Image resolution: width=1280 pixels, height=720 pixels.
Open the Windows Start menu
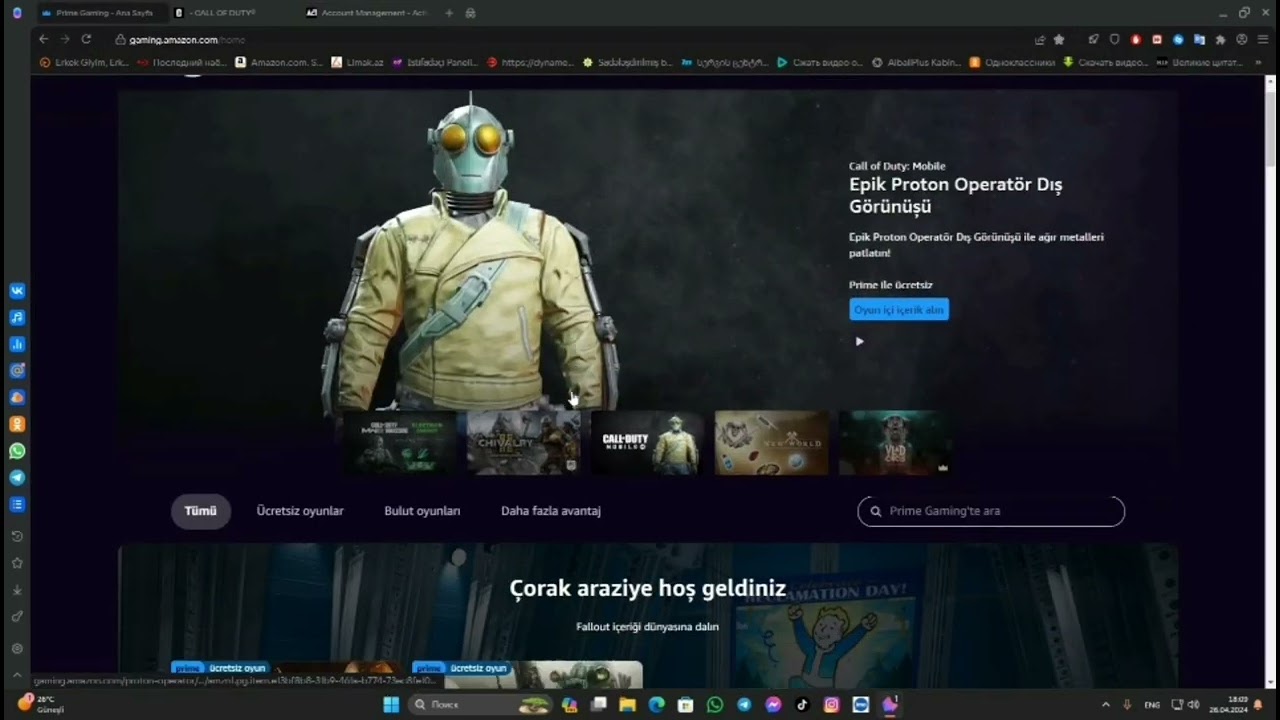click(391, 705)
